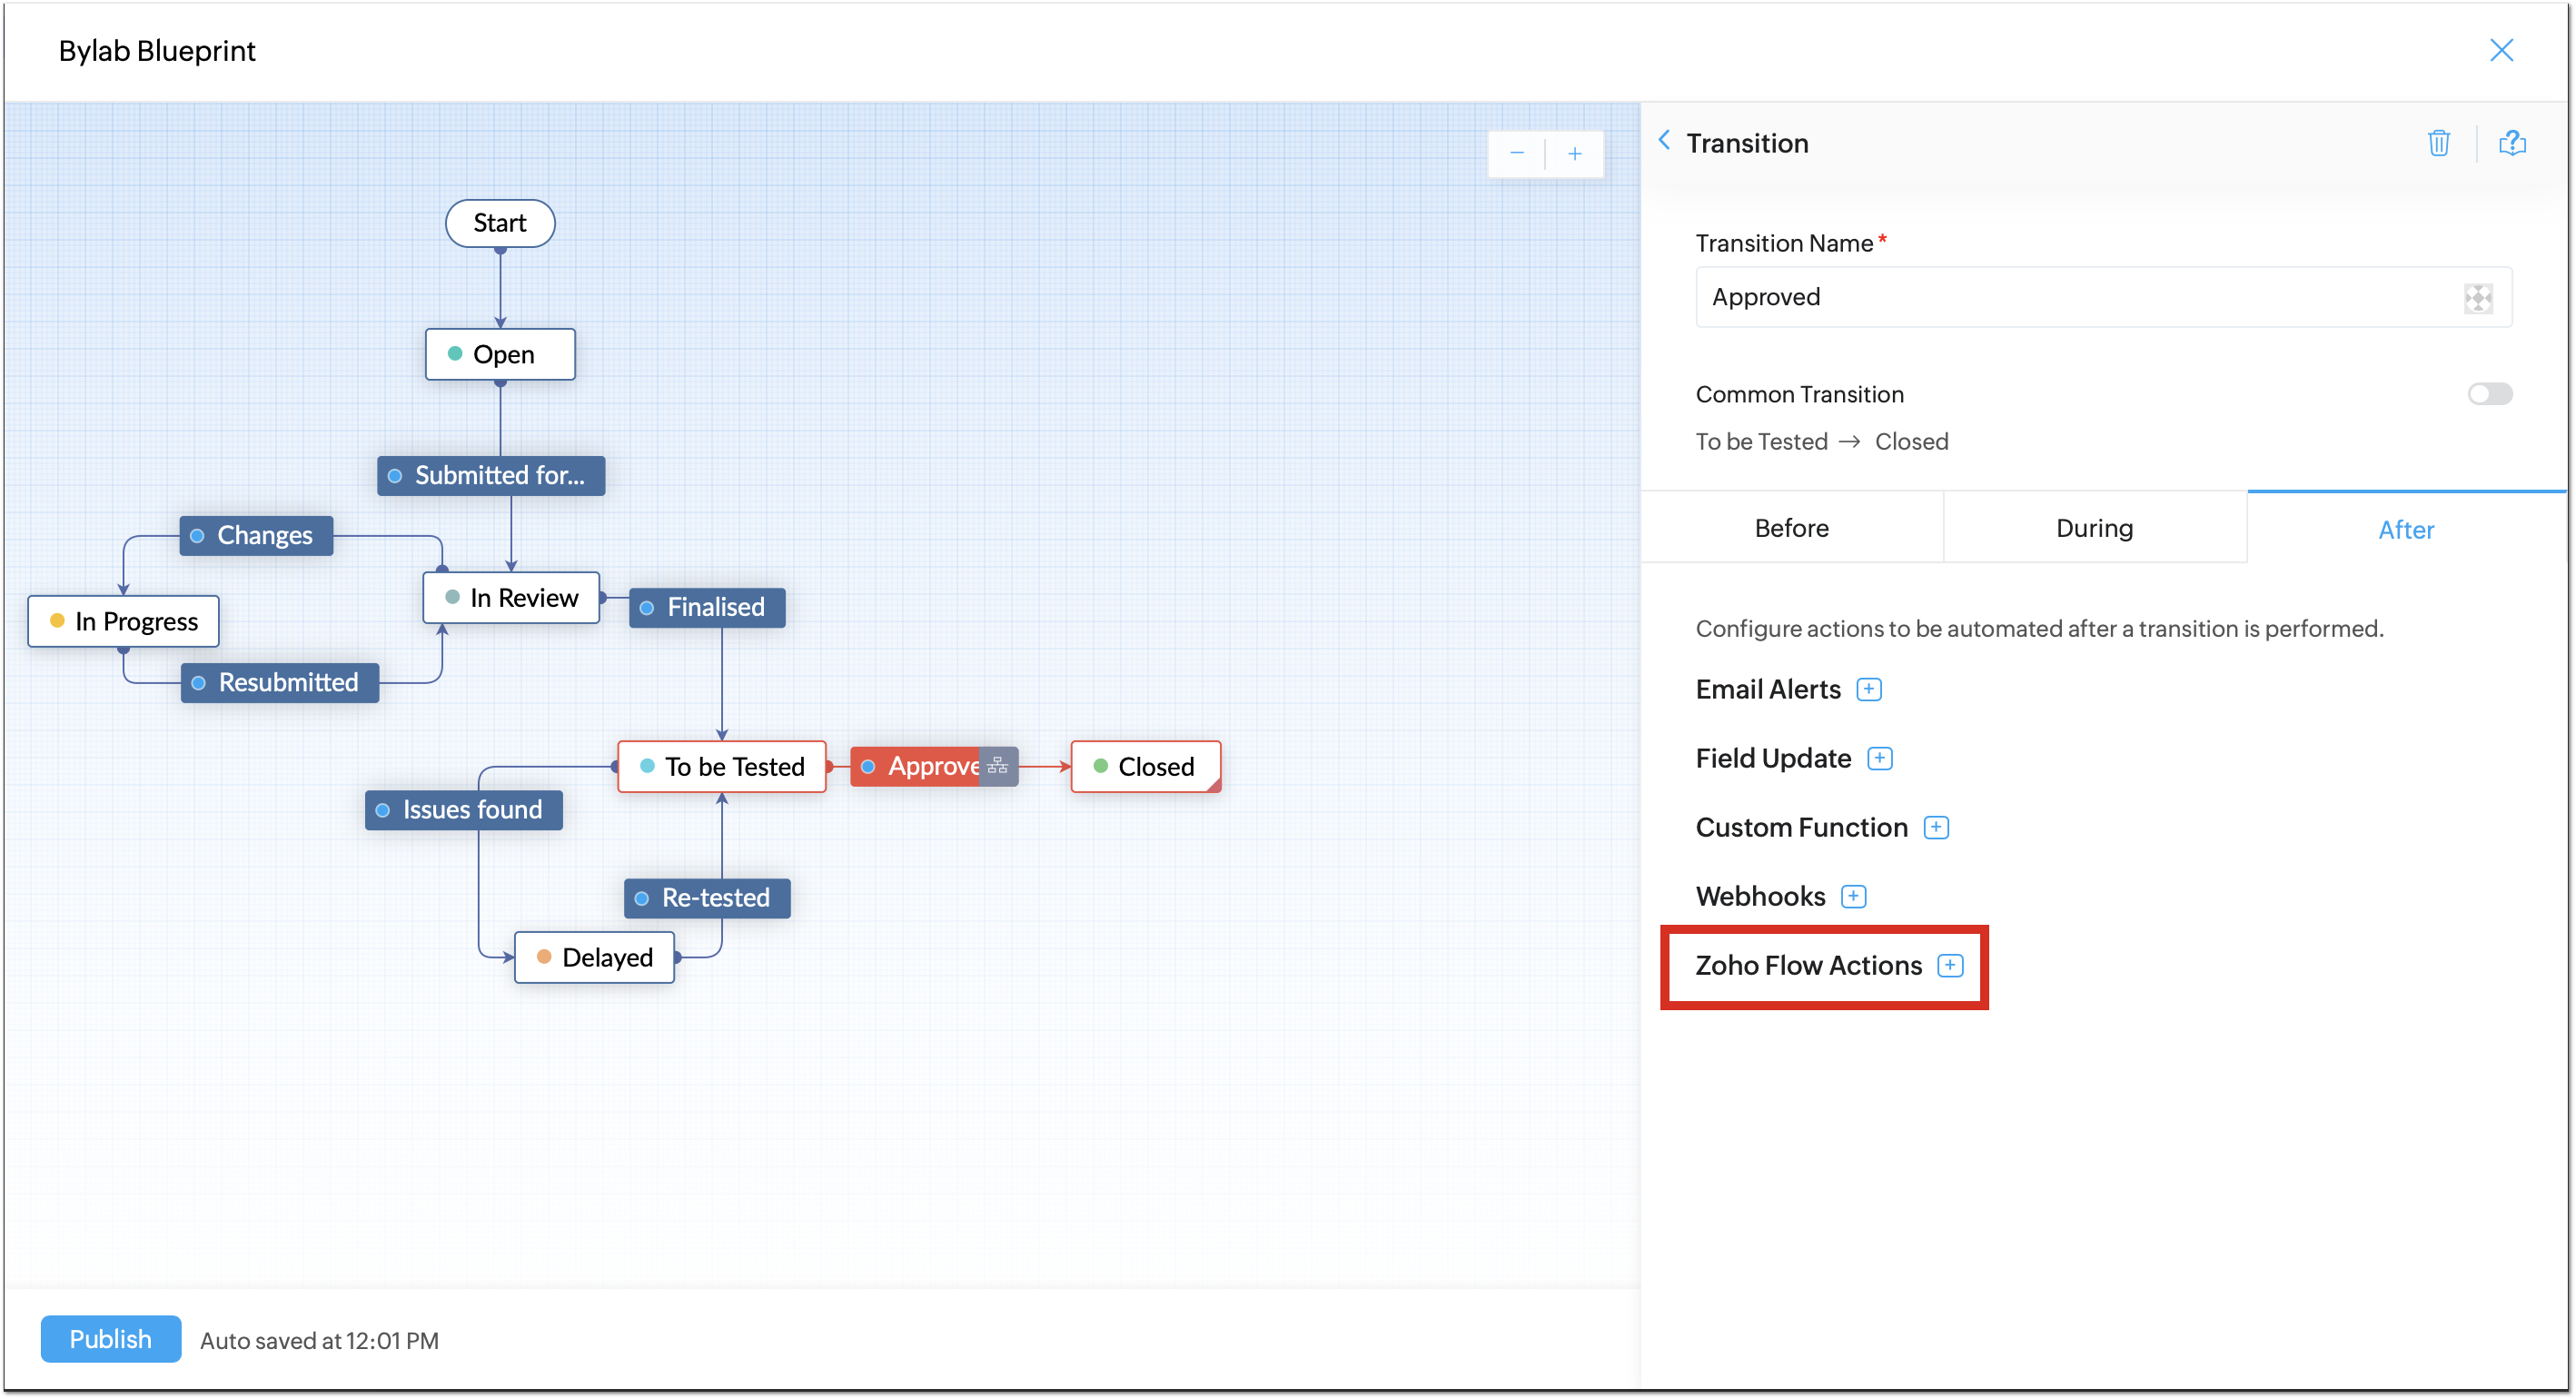Select the Finalised transition node
Viewport: 2576px width, 1399px height.
[x=706, y=607]
